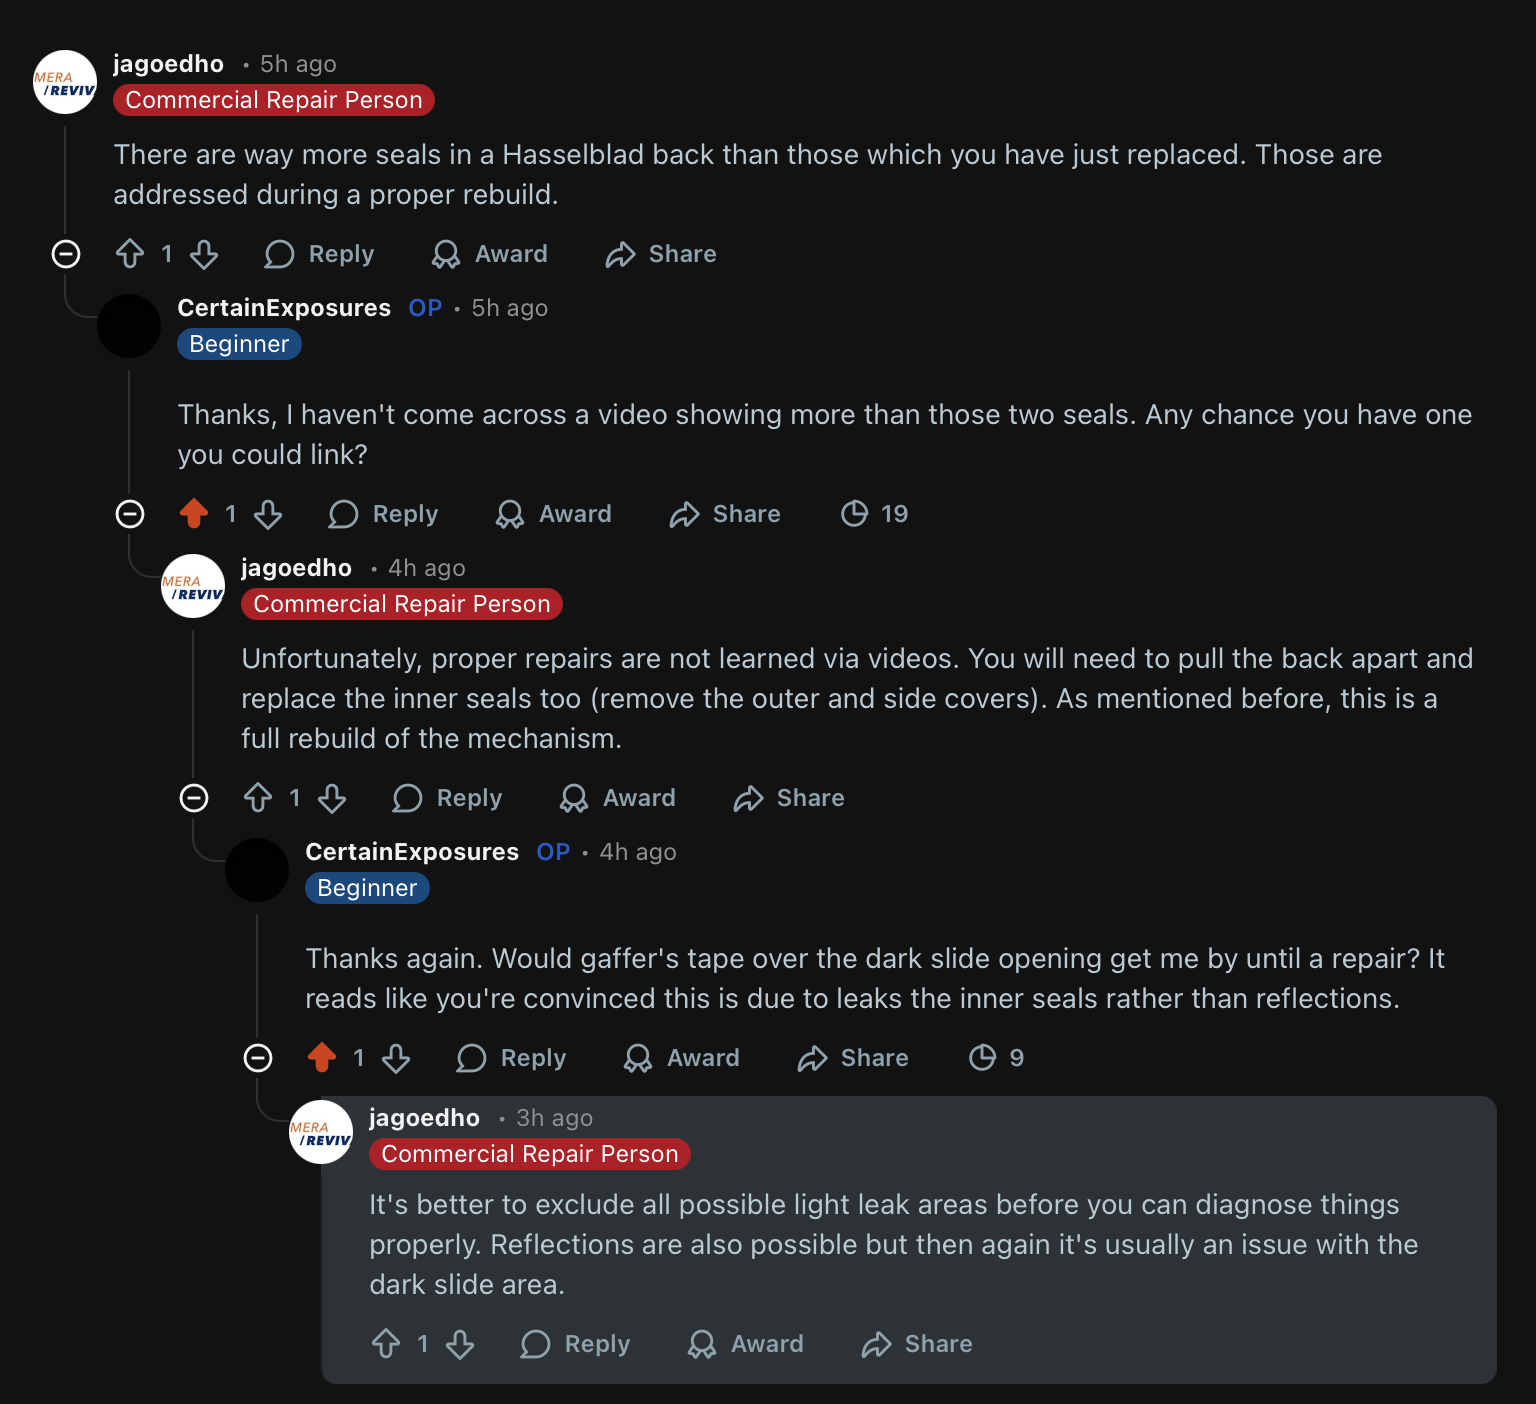Reply to the highlighted 3h-ago comment
1536x1404 pixels.
[x=576, y=1344]
